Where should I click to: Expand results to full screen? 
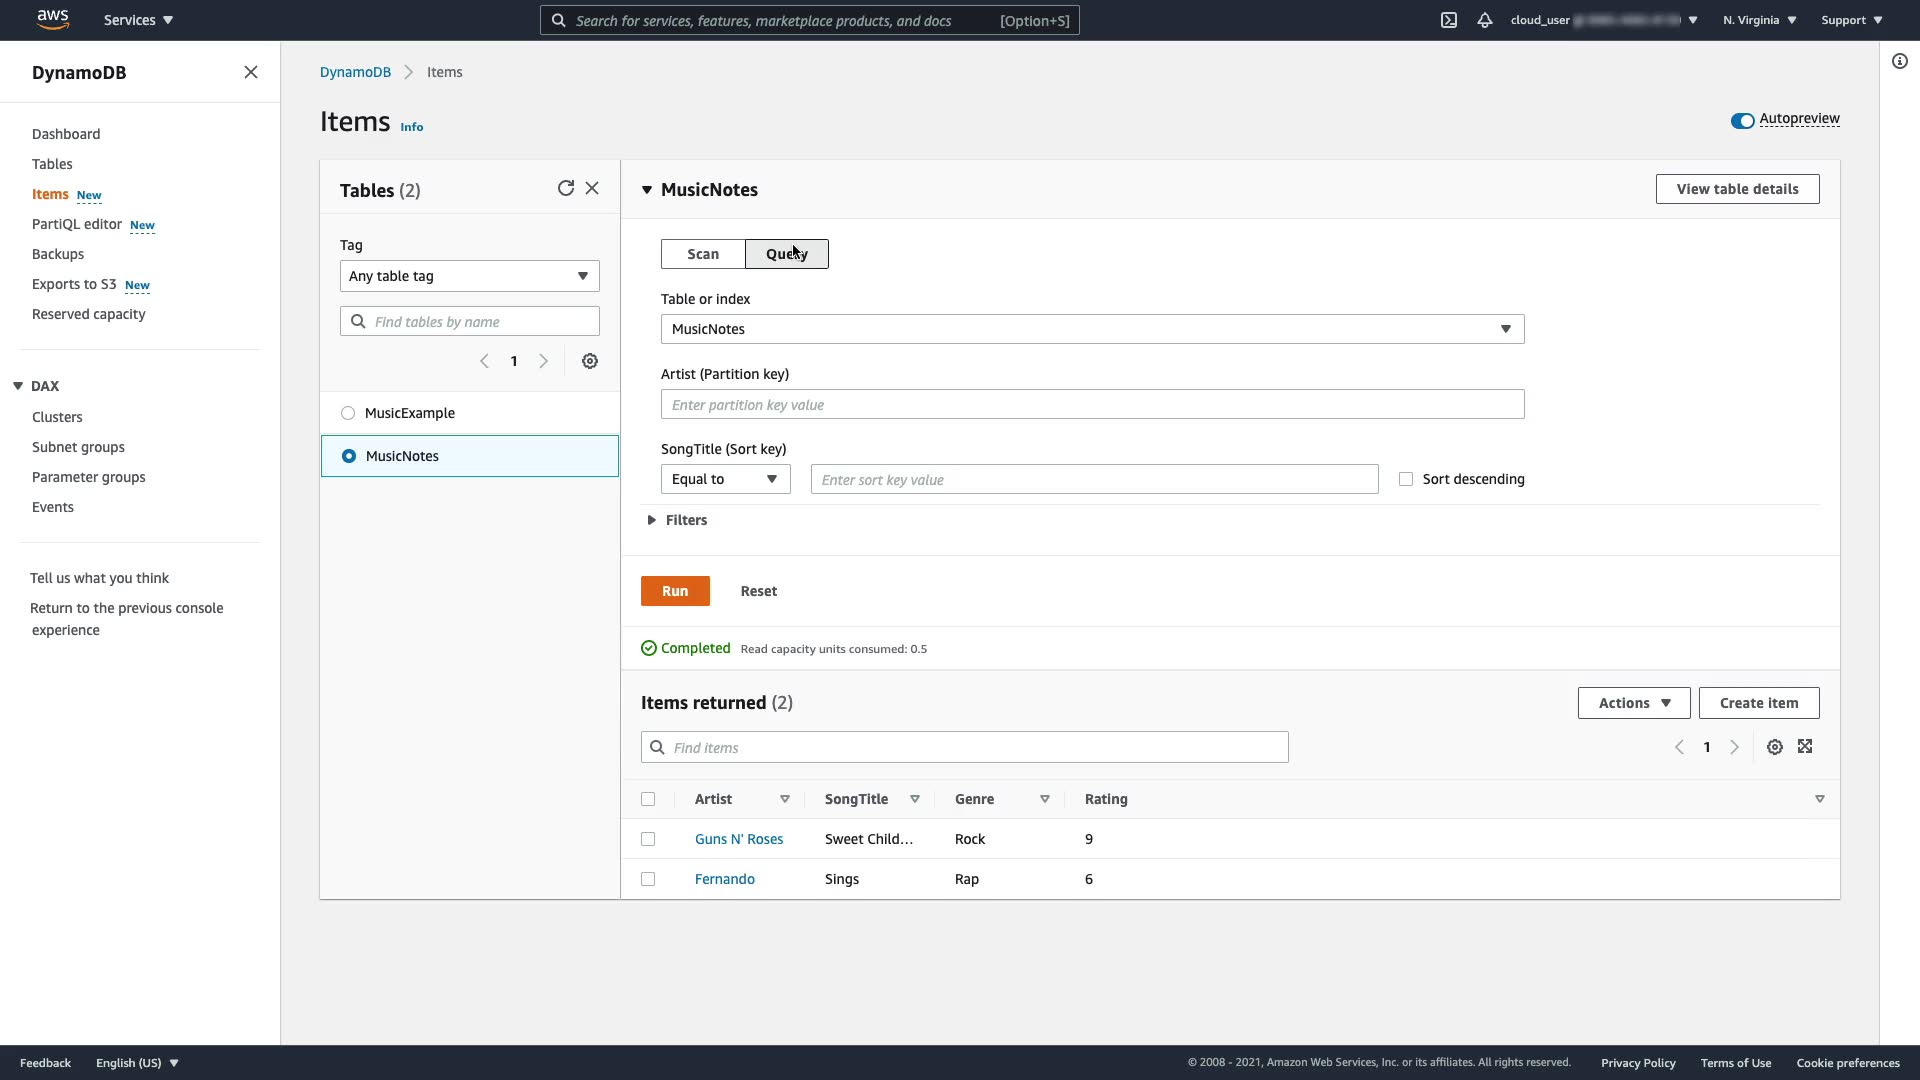click(x=1805, y=747)
